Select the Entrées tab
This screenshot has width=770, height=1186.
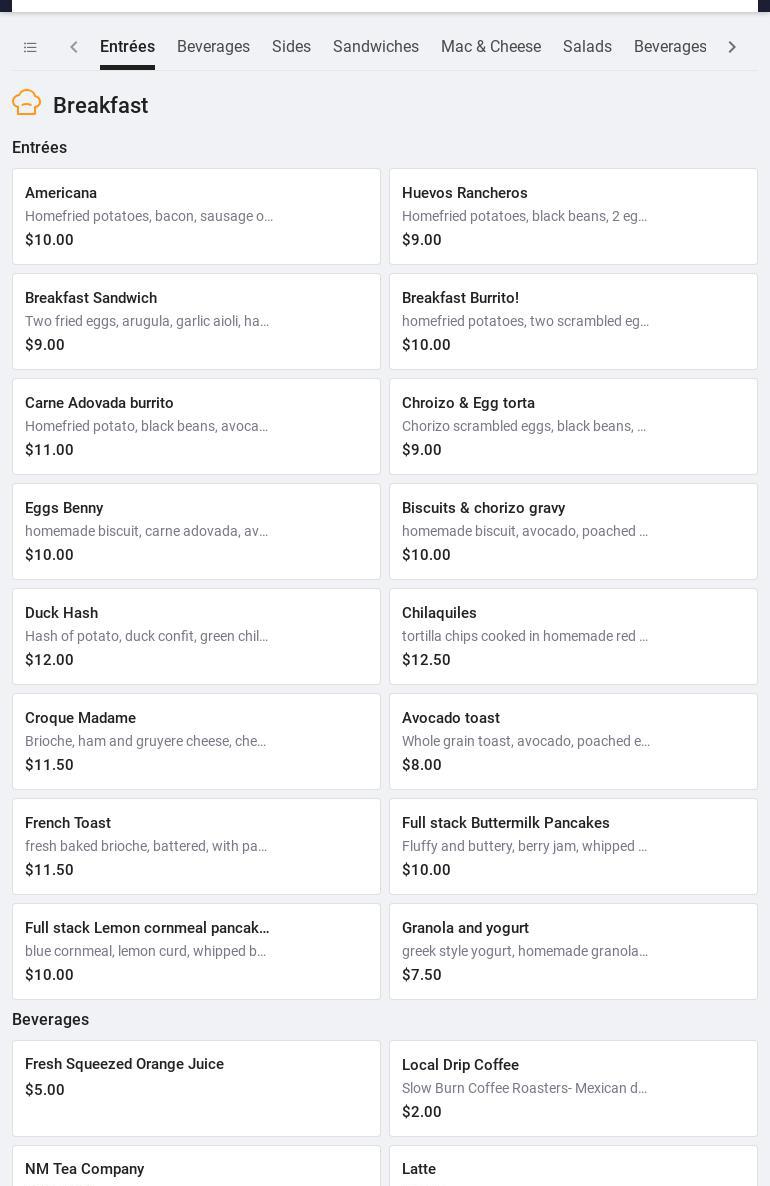[127, 47]
